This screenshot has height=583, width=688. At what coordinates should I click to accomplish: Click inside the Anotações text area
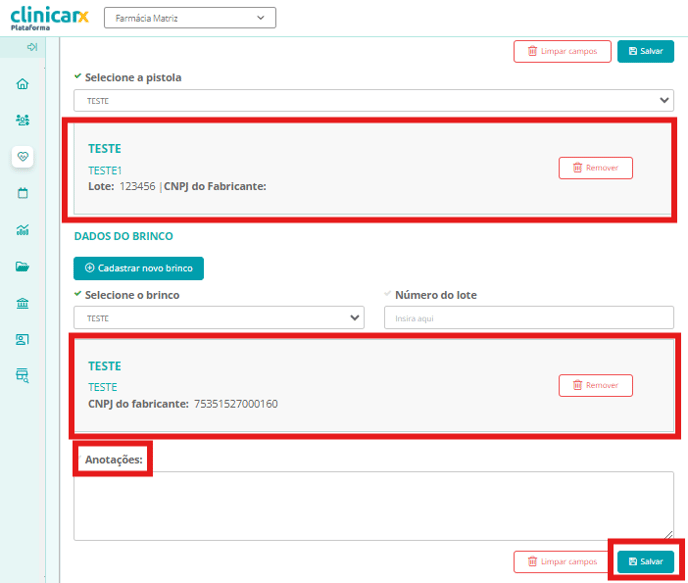point(373,505)
